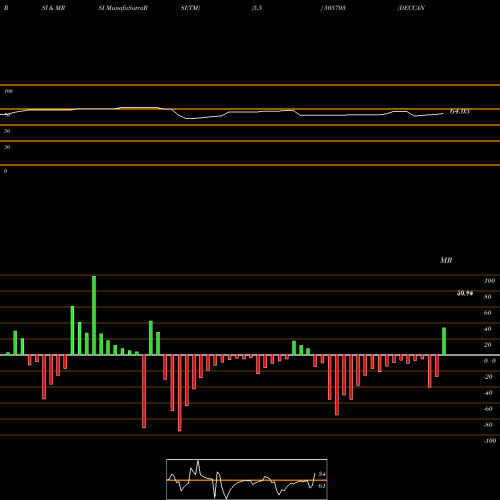Click the tallest green MR histogram bar

94,315
